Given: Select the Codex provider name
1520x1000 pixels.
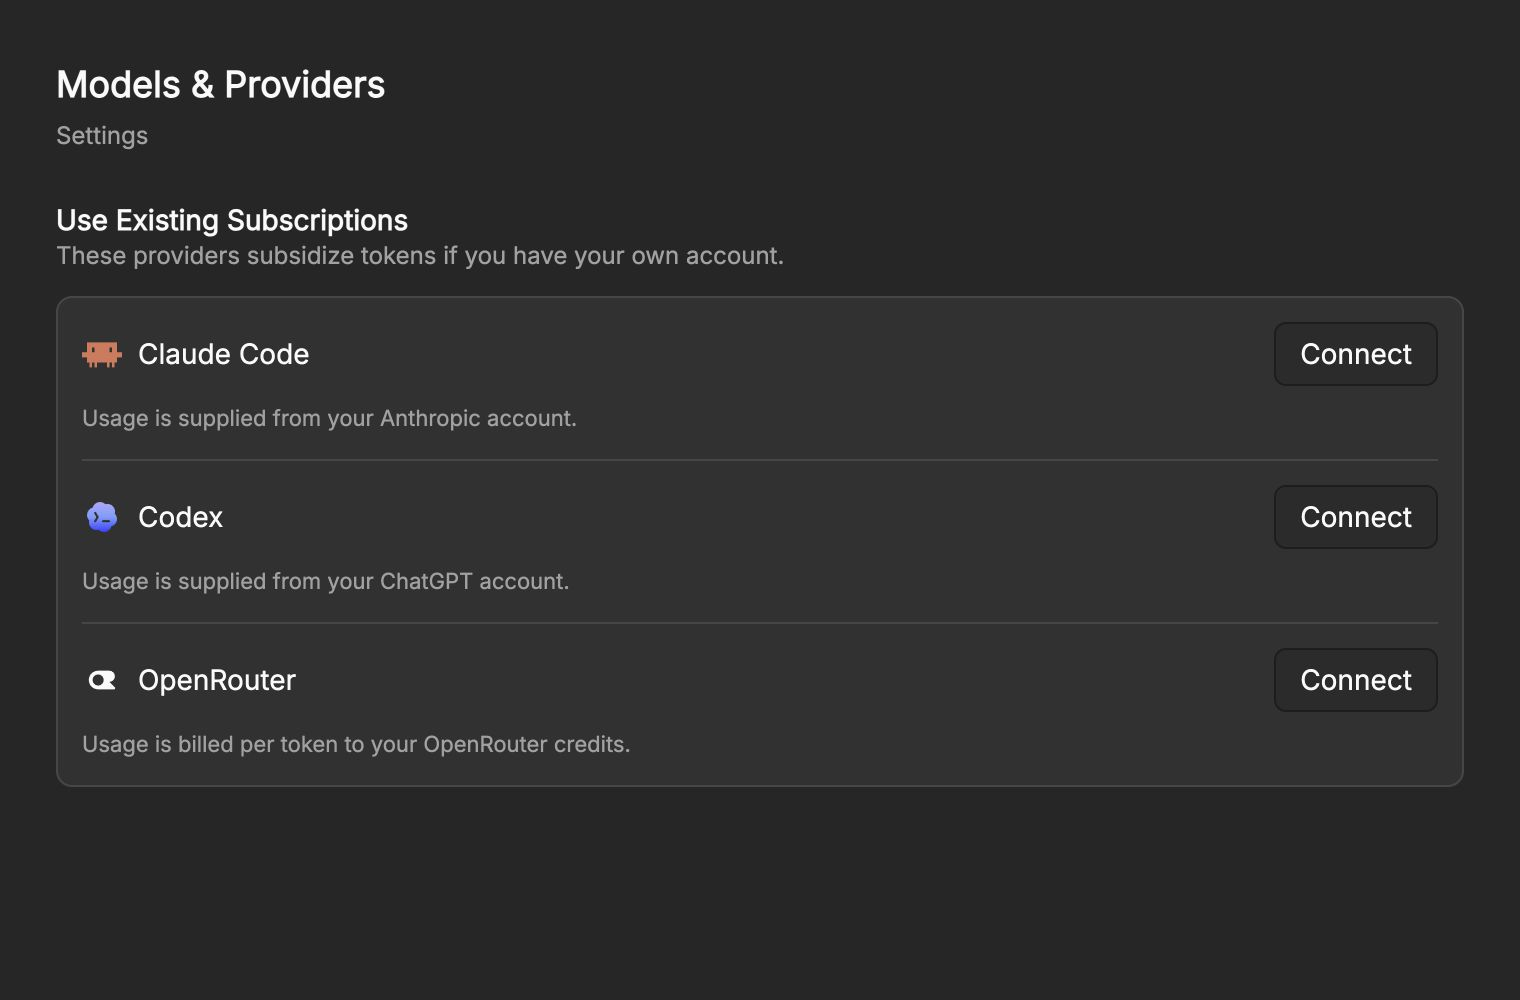Looking at the screenshot, I should tap(180, 517).
